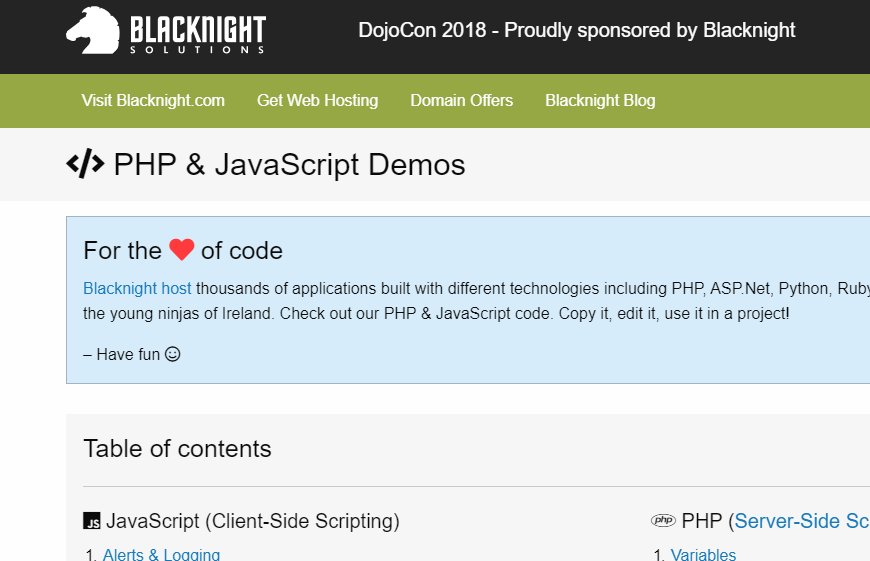Viewport: 870px width, 561px height.
Task: Open Blacknight Blog menu item
Action: tap(600, 100)
